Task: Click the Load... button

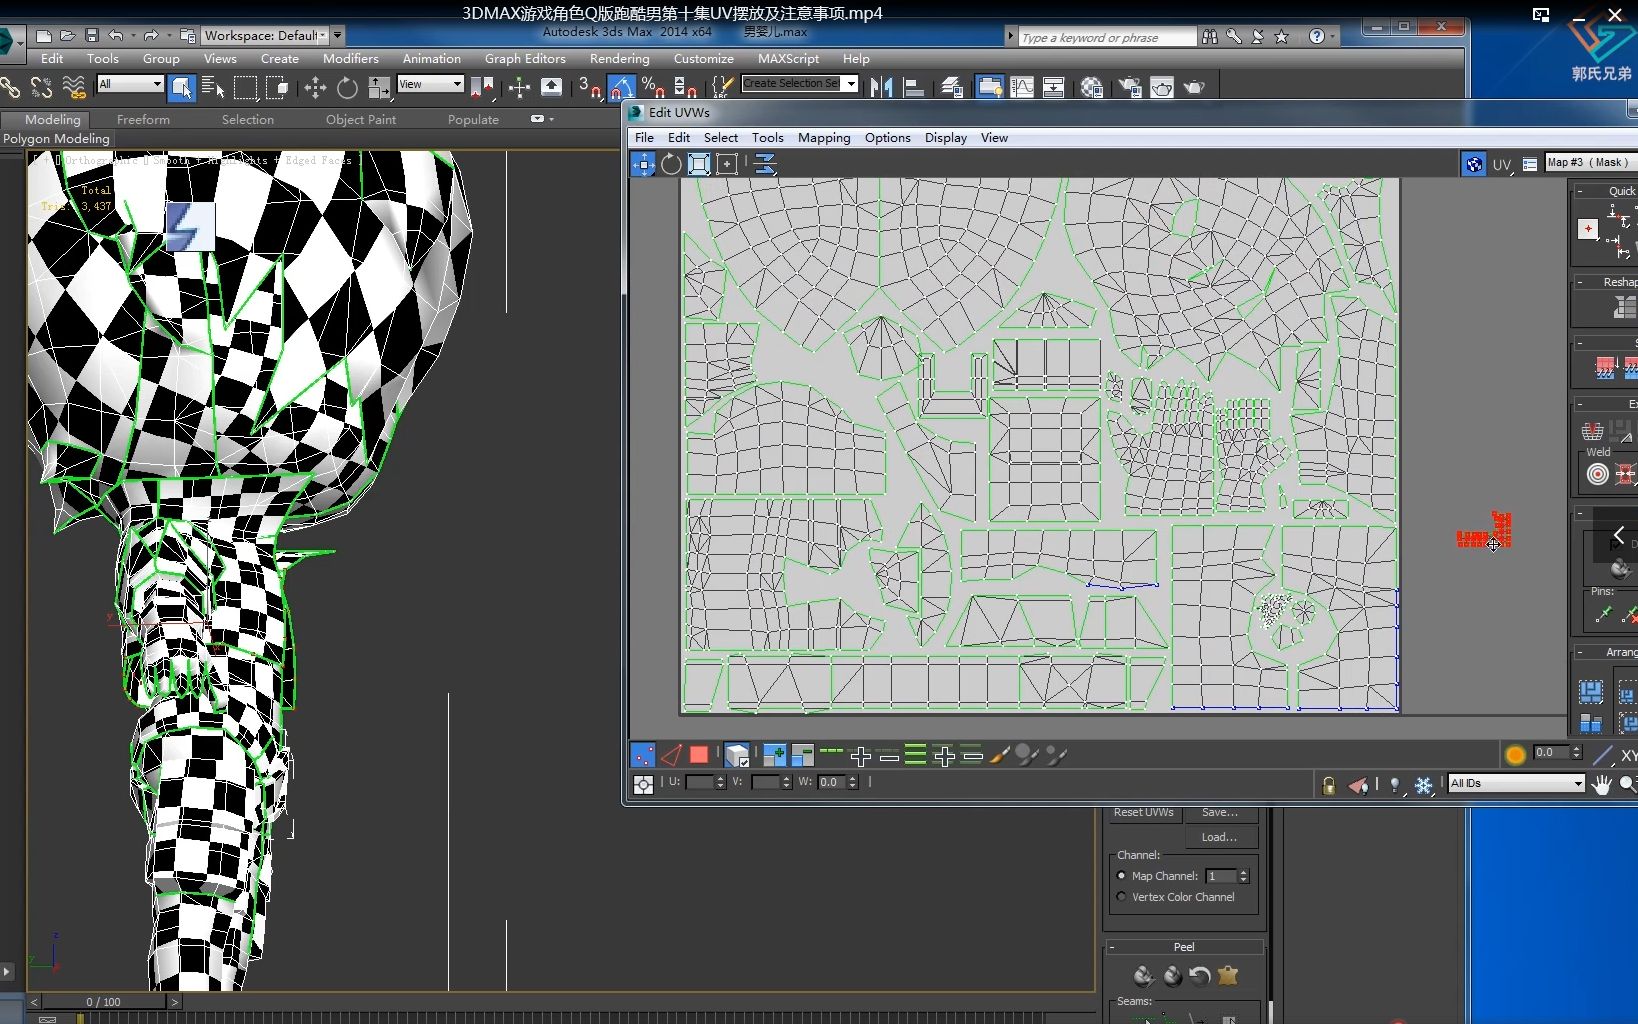Action: tap(1220, 837)
